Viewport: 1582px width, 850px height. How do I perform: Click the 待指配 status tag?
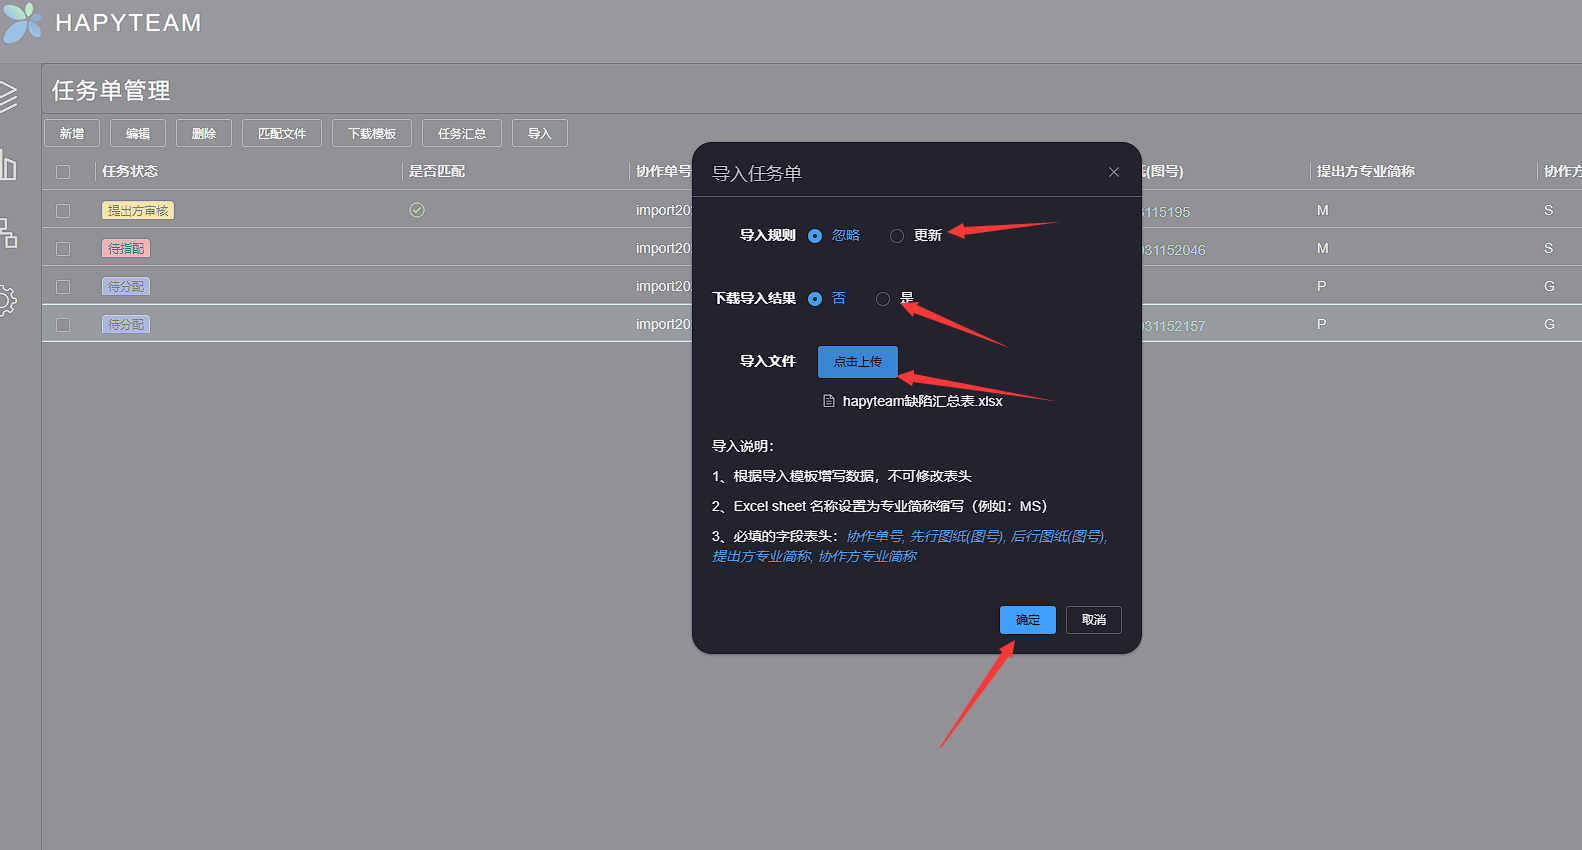coord(126,248)
